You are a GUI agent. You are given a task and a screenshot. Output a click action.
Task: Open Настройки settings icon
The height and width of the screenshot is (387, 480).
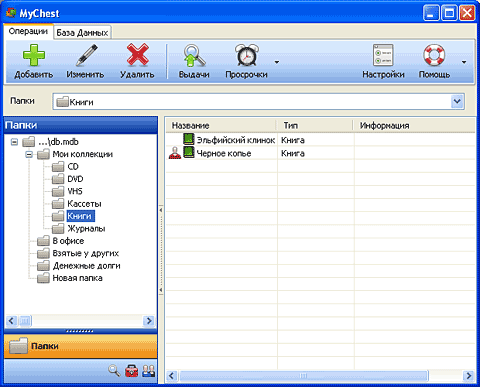[x=383, y=55]
